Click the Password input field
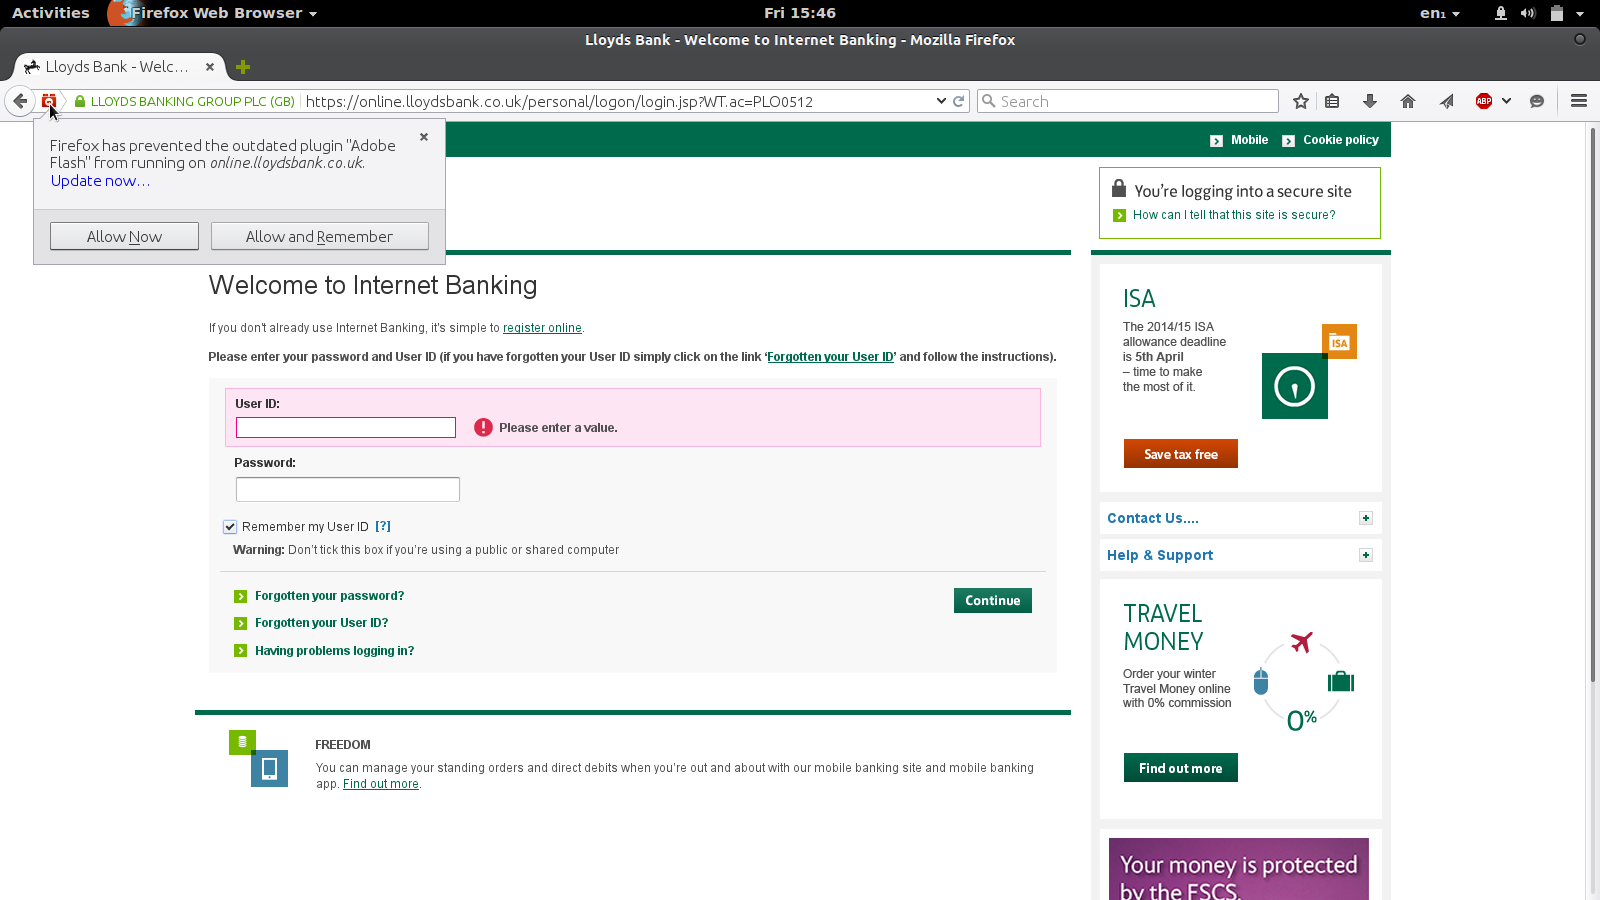1600x900 pixels. tap(348, 489)
